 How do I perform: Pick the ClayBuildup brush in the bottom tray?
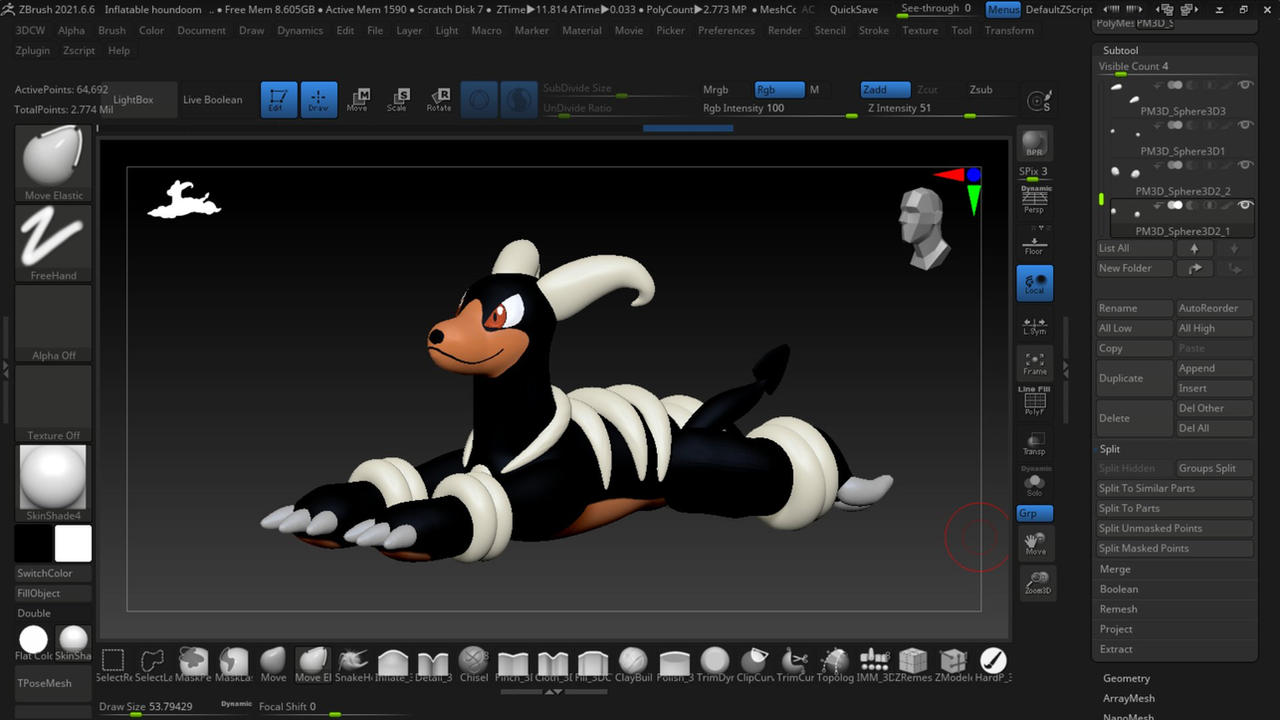coord(633,663)
